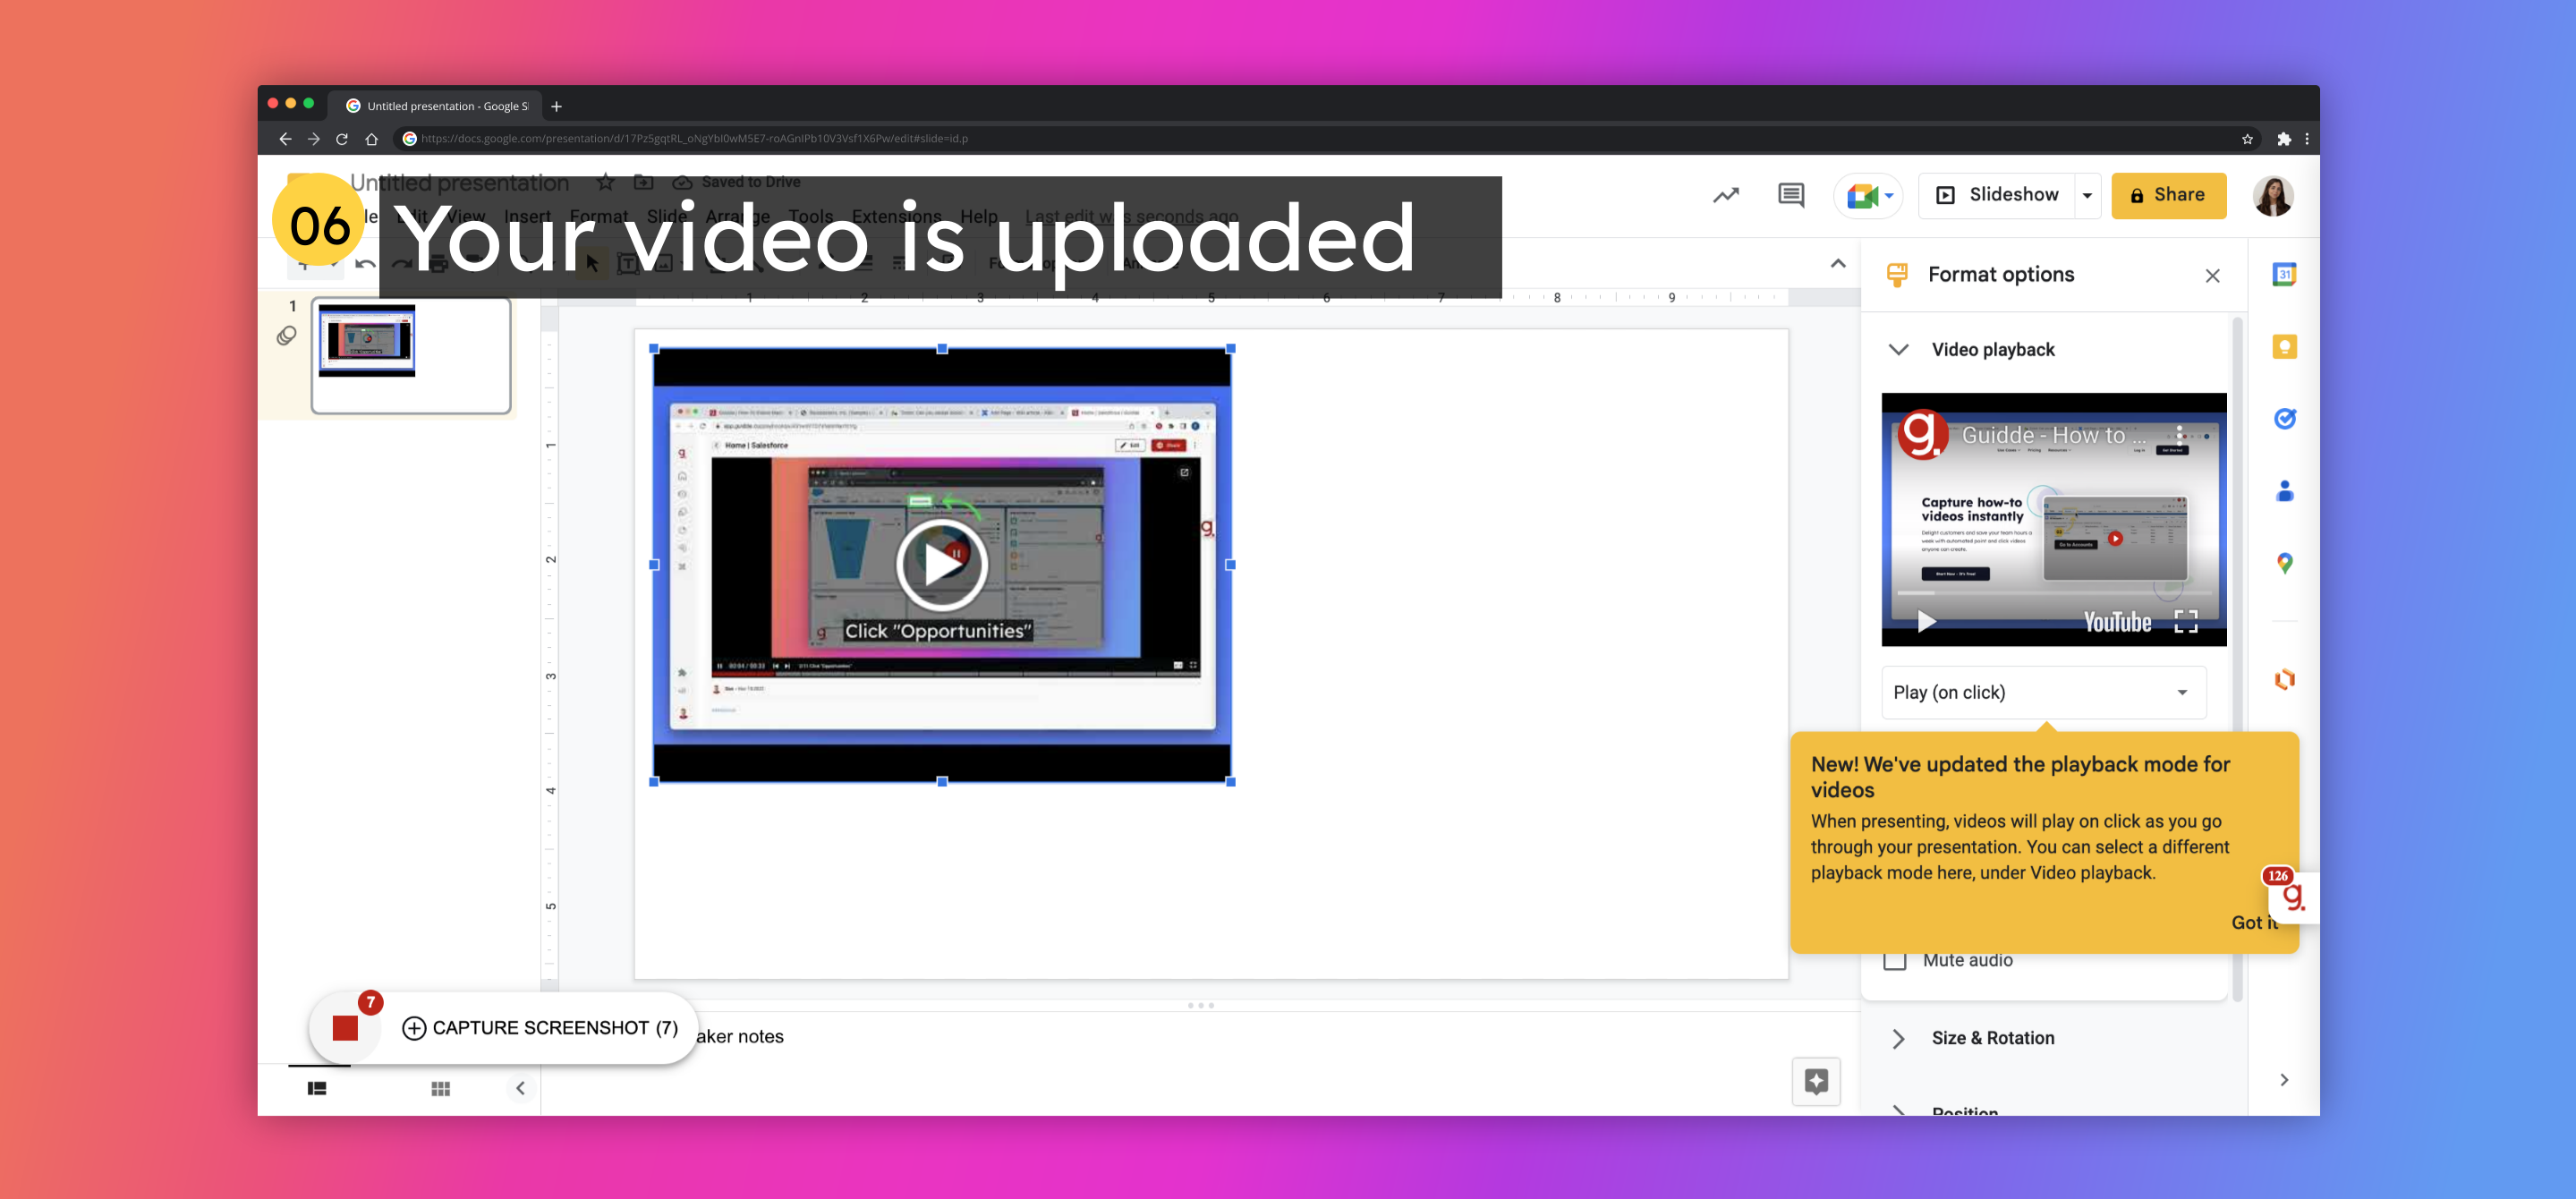Open the Slideshow options dropdown arrow
Image resolution: width=2576 pixels, height=1199 pixels.
2087,196
